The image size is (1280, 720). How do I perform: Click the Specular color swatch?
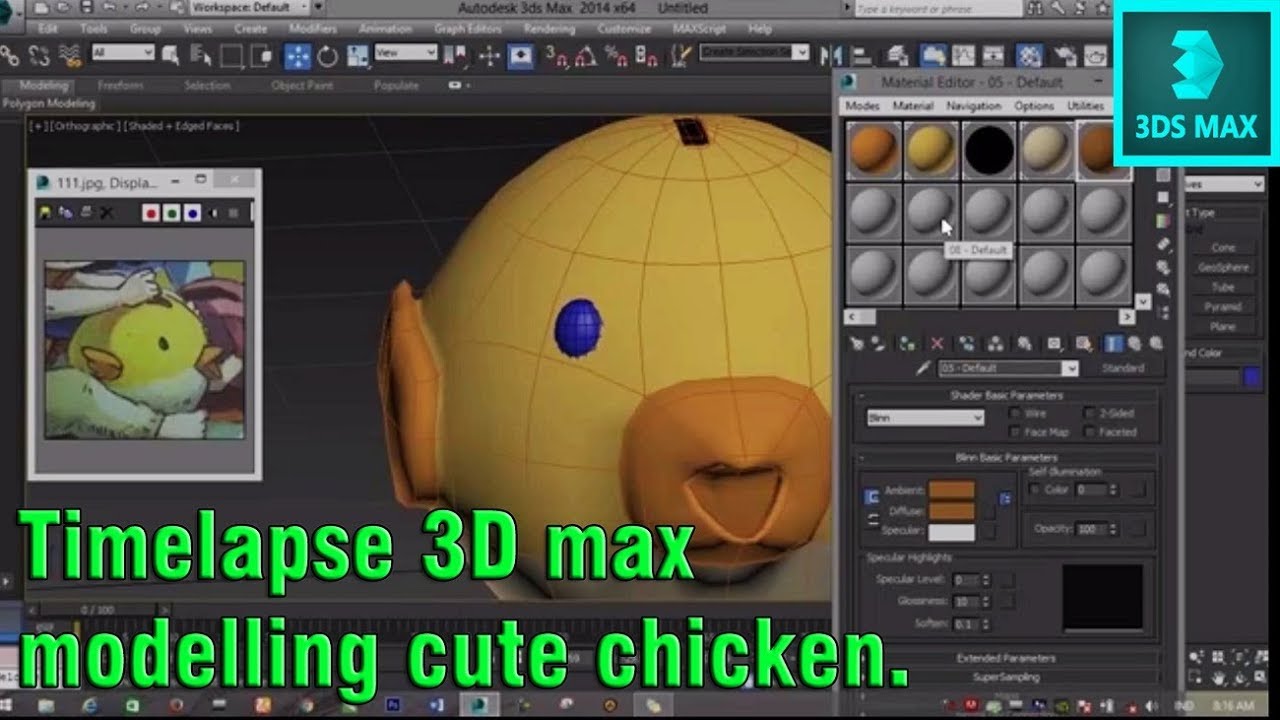(951, 531)
